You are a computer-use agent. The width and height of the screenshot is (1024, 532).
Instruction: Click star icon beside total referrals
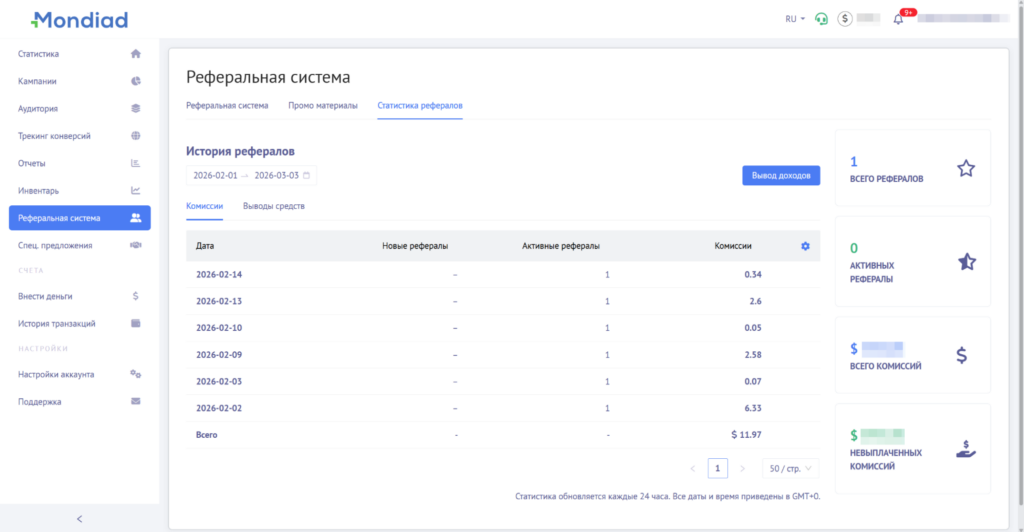point(965,168)
